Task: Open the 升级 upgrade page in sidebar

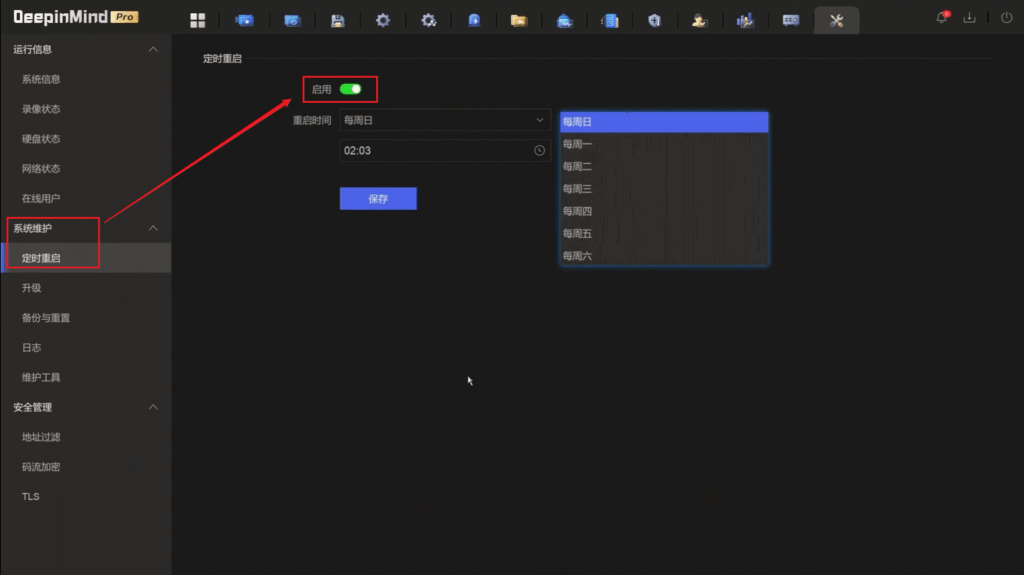Action: pos(32,288)
